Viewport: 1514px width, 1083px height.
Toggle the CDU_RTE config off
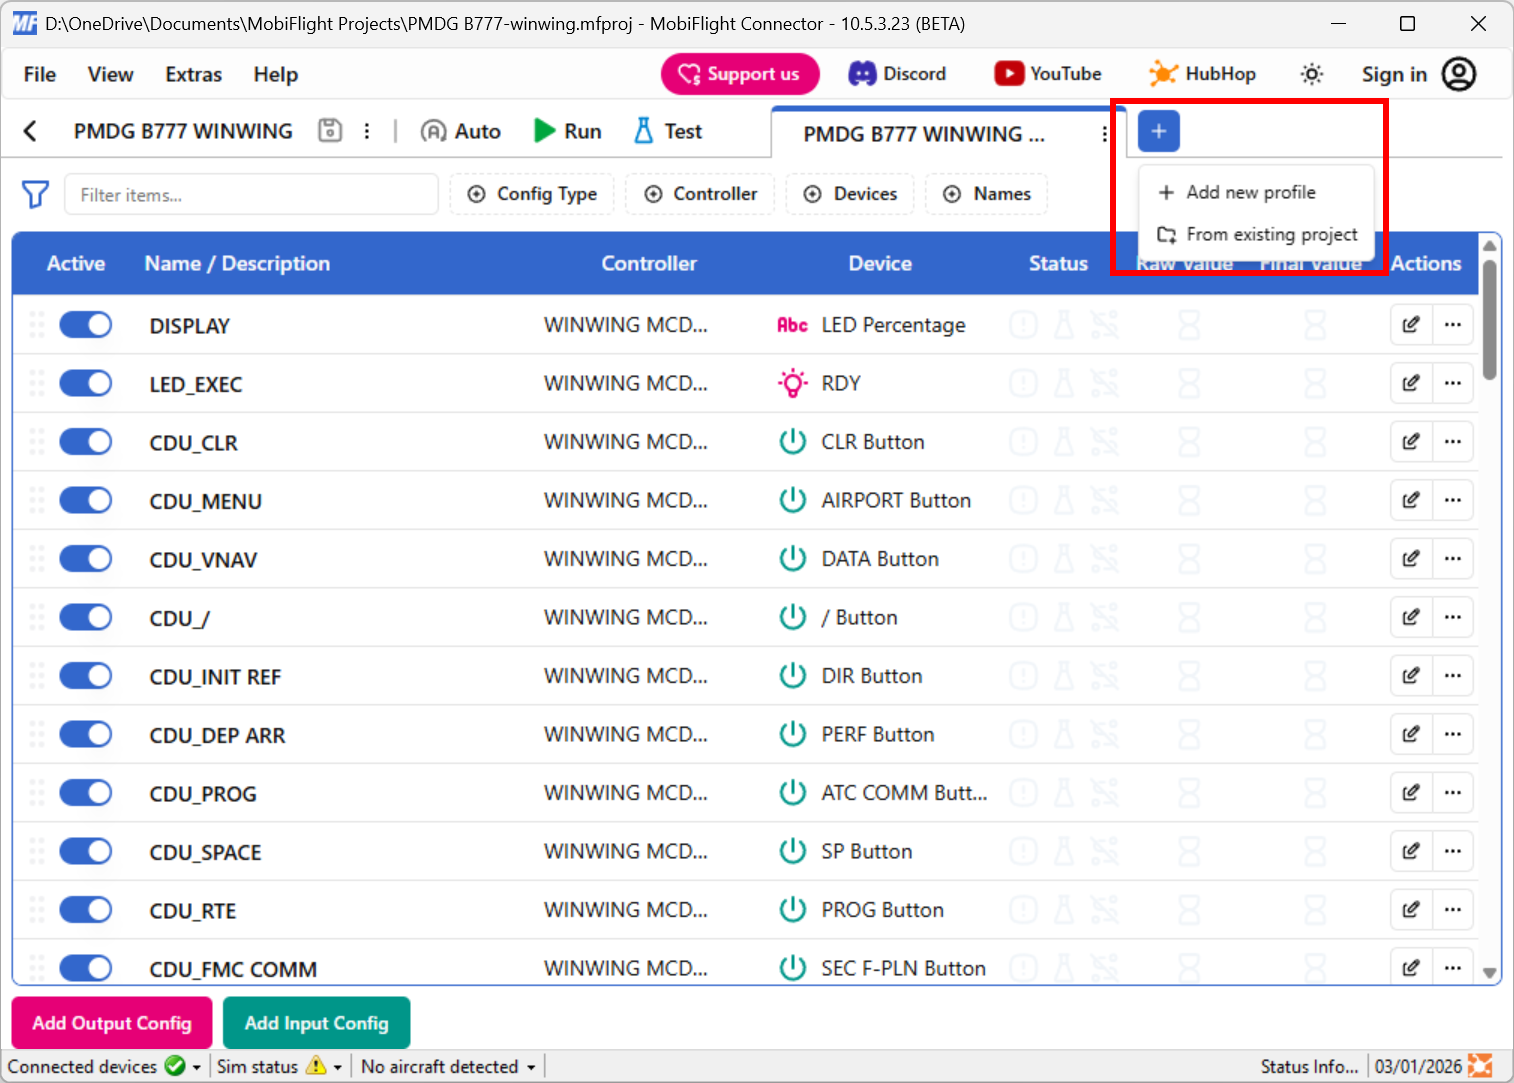[85, 909]
